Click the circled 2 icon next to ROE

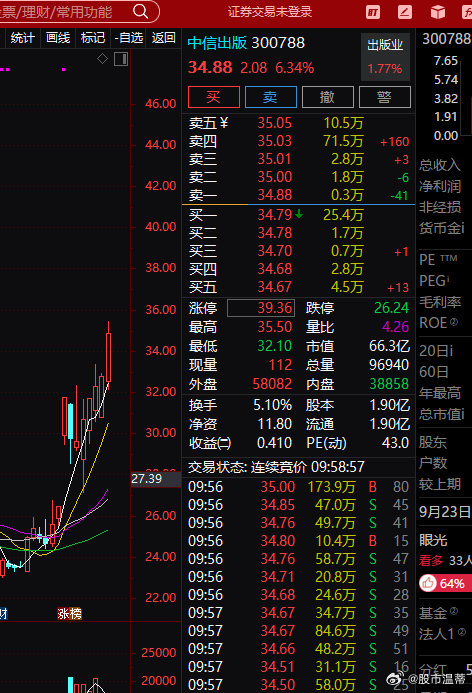pos(454,322)
